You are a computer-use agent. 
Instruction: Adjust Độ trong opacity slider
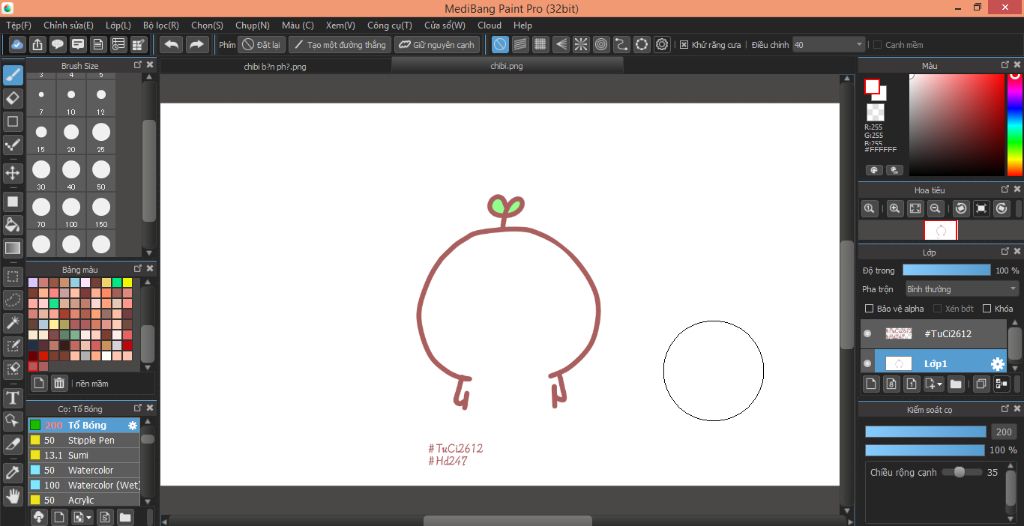pos(946,270)
